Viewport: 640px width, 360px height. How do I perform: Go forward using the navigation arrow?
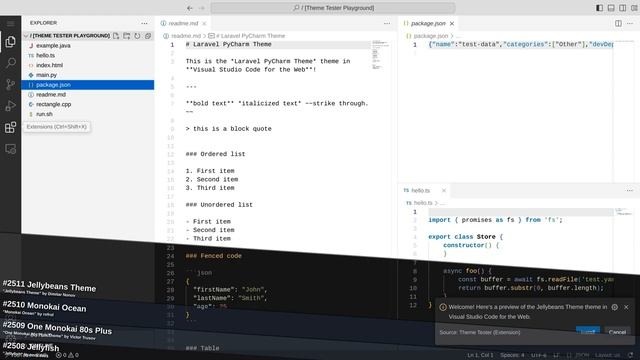pyautogui.click(x=202, y=8)
